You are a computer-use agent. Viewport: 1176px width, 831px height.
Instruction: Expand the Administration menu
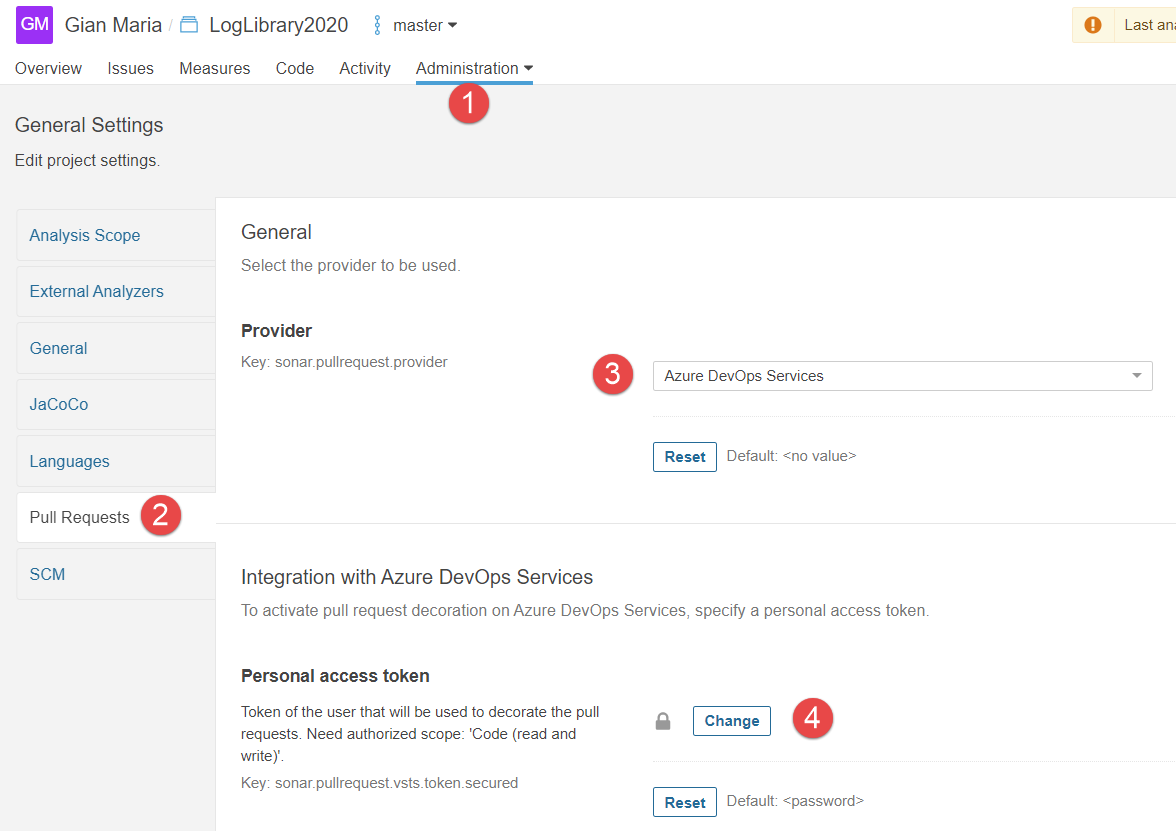pyautogui.click(x=474, y=68)
